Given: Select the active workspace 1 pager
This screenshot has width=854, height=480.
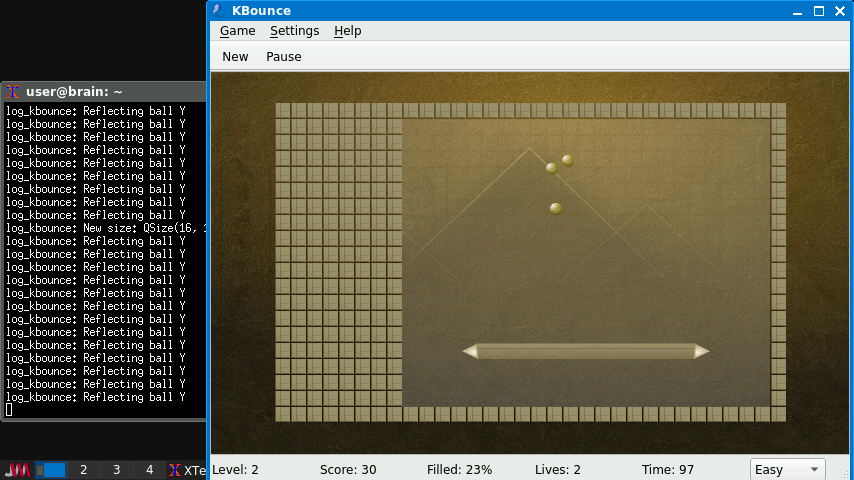Looking at the screenshot, I should point(51,470).
